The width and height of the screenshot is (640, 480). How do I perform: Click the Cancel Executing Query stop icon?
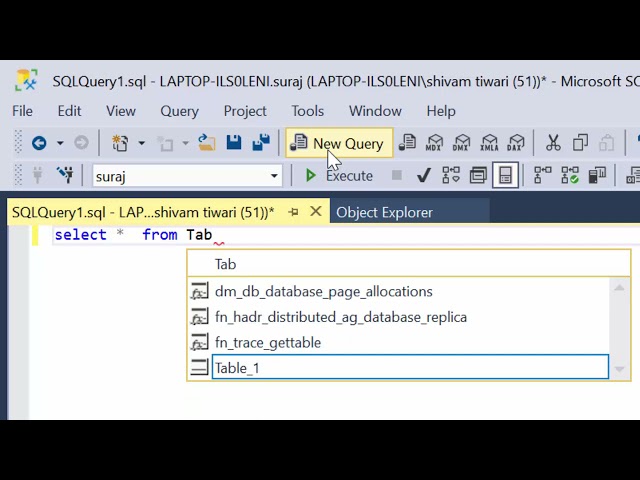(x=396, y=176)
